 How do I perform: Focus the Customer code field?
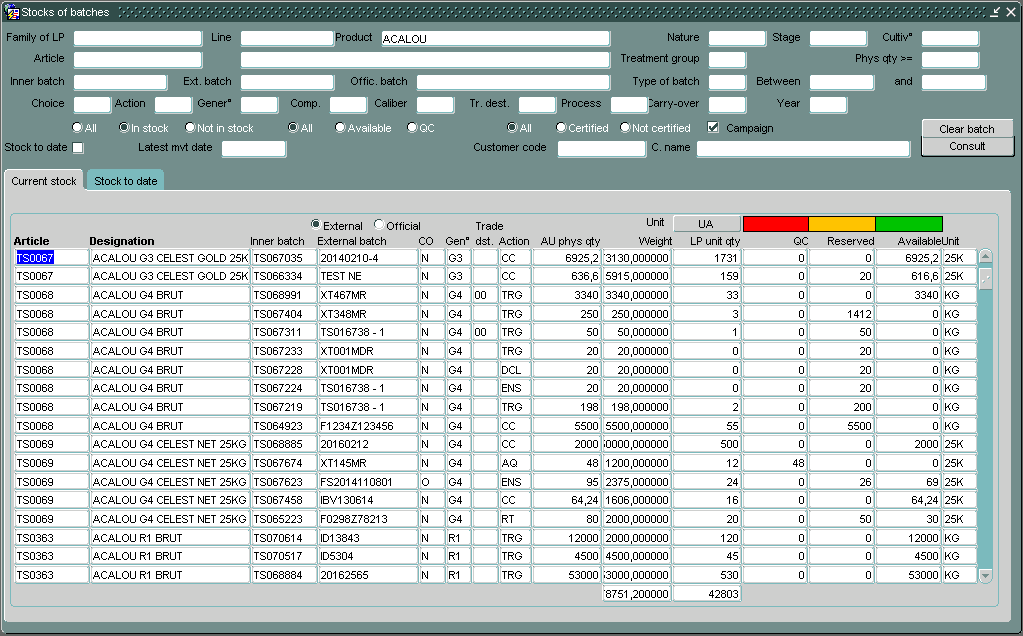[x=602, y=149]
